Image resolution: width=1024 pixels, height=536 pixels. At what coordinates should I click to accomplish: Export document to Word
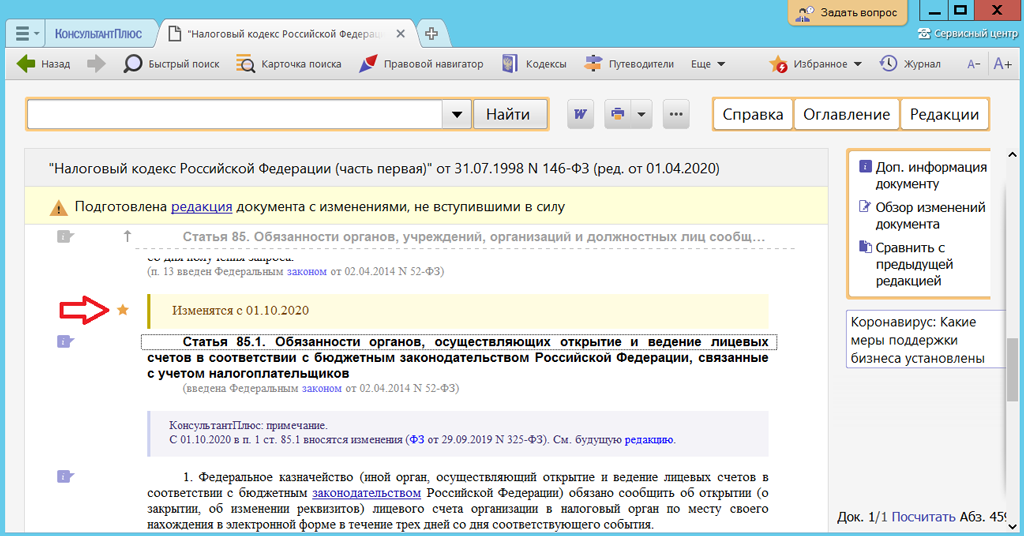(581, 114)
